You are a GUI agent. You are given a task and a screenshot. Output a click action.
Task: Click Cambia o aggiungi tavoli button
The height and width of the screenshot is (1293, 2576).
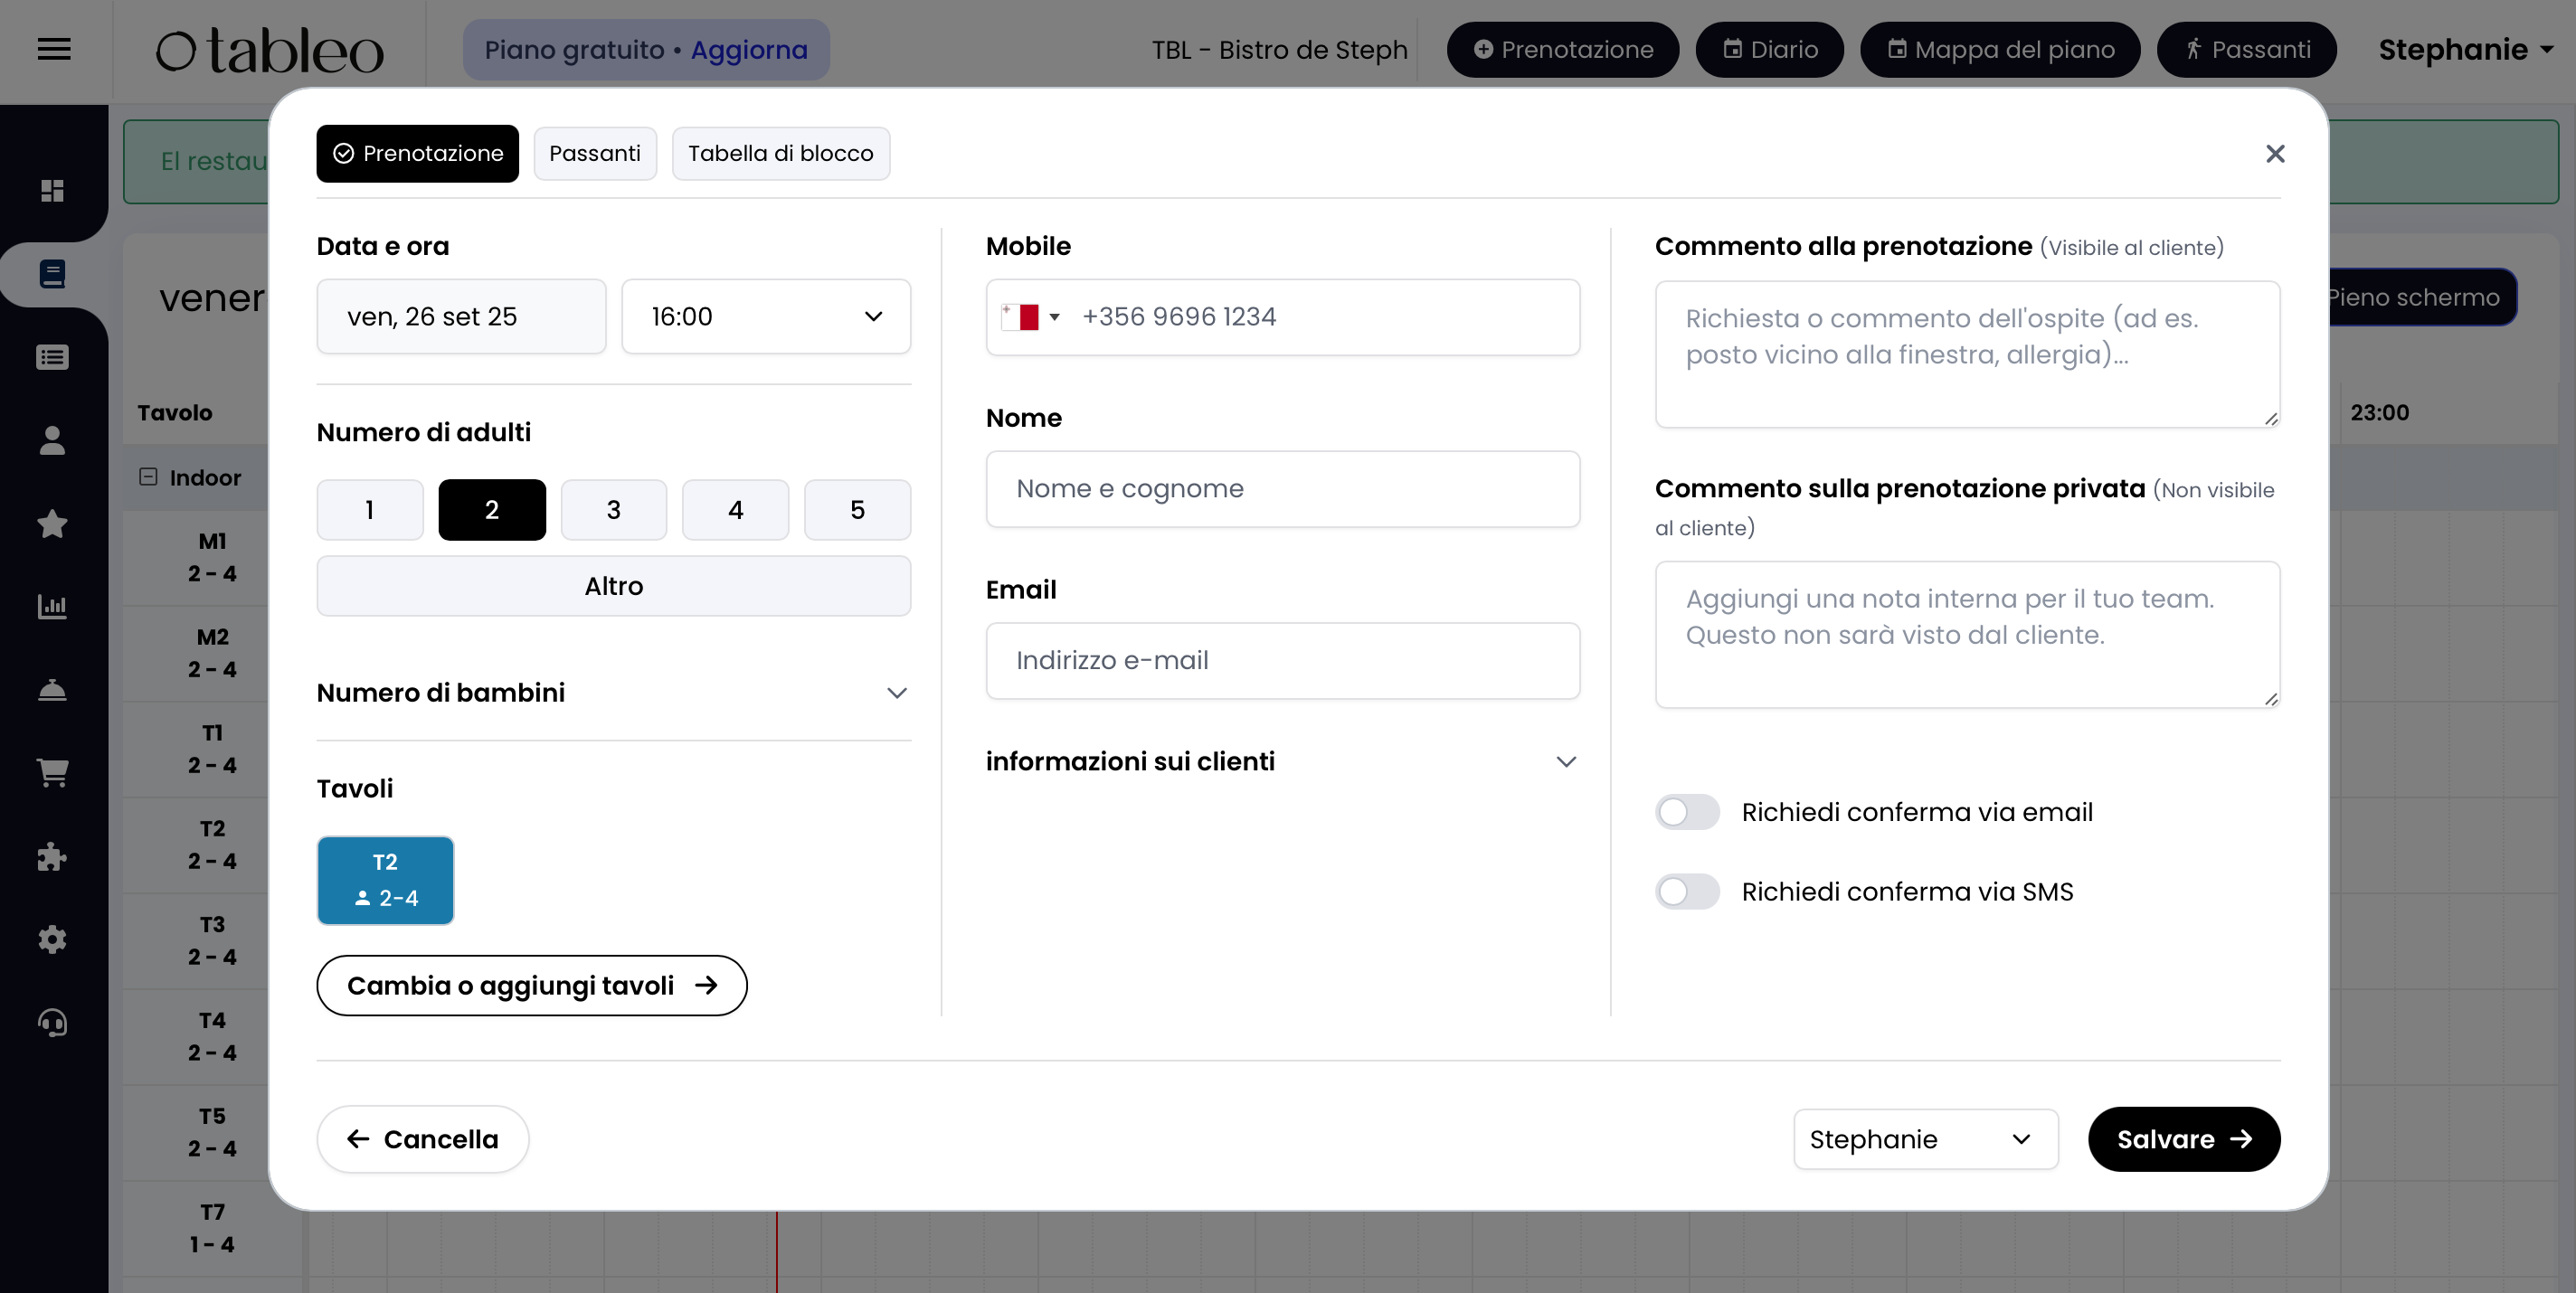(532, 985)
